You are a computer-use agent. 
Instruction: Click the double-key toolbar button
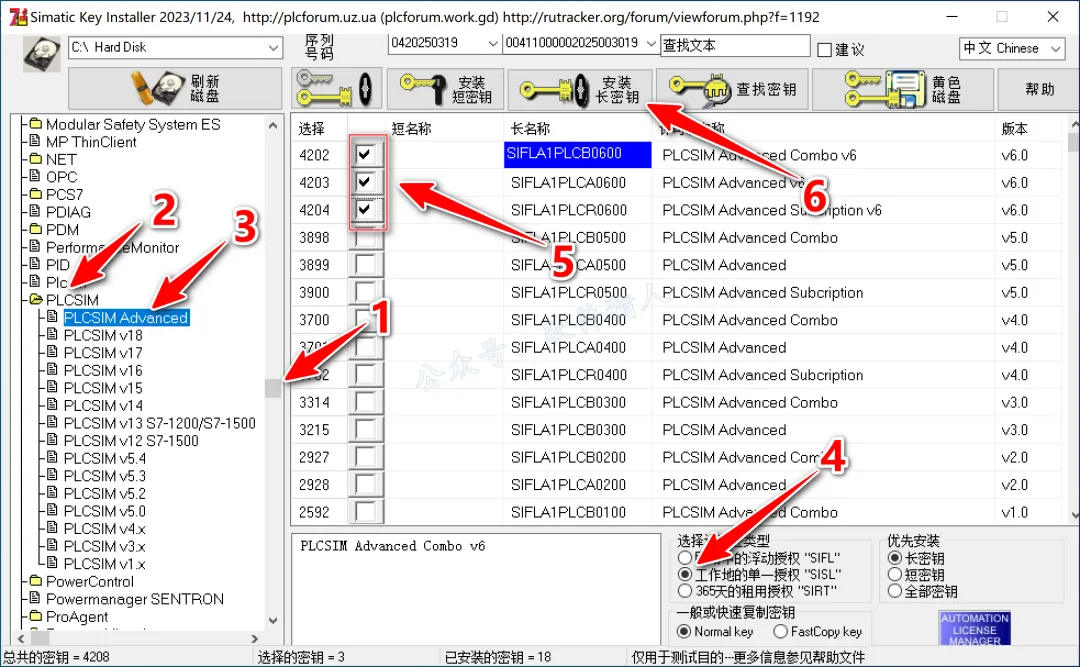(x=336, y=89)
